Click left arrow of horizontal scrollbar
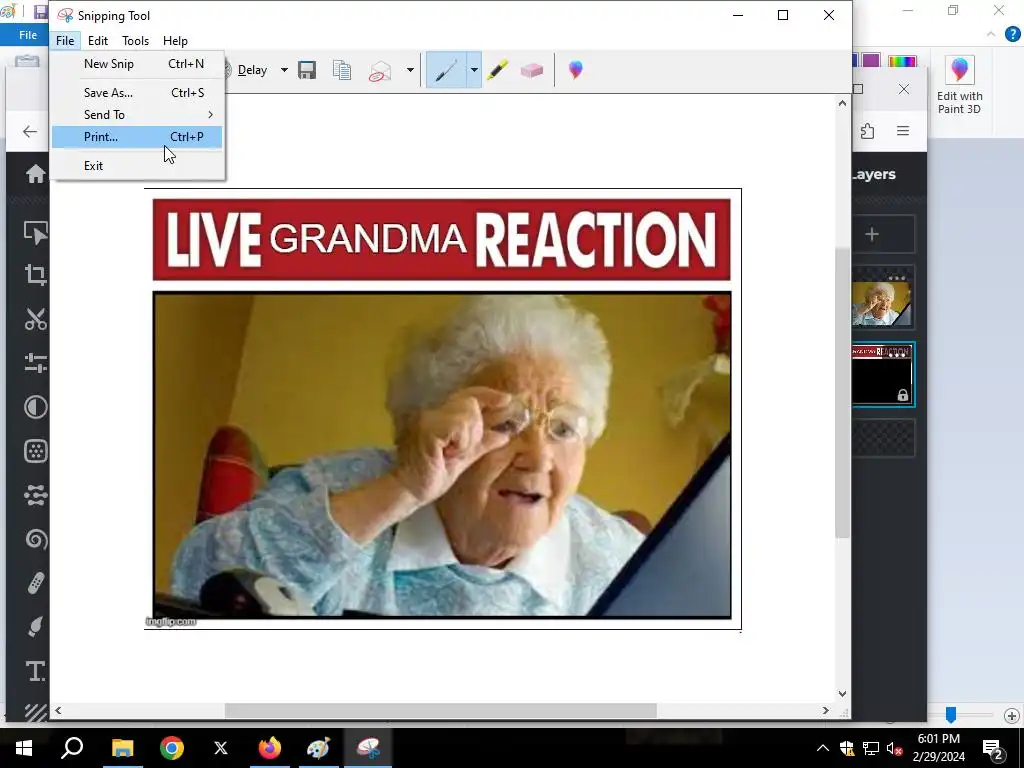The image size is (1024, 768). pos(58,711)
